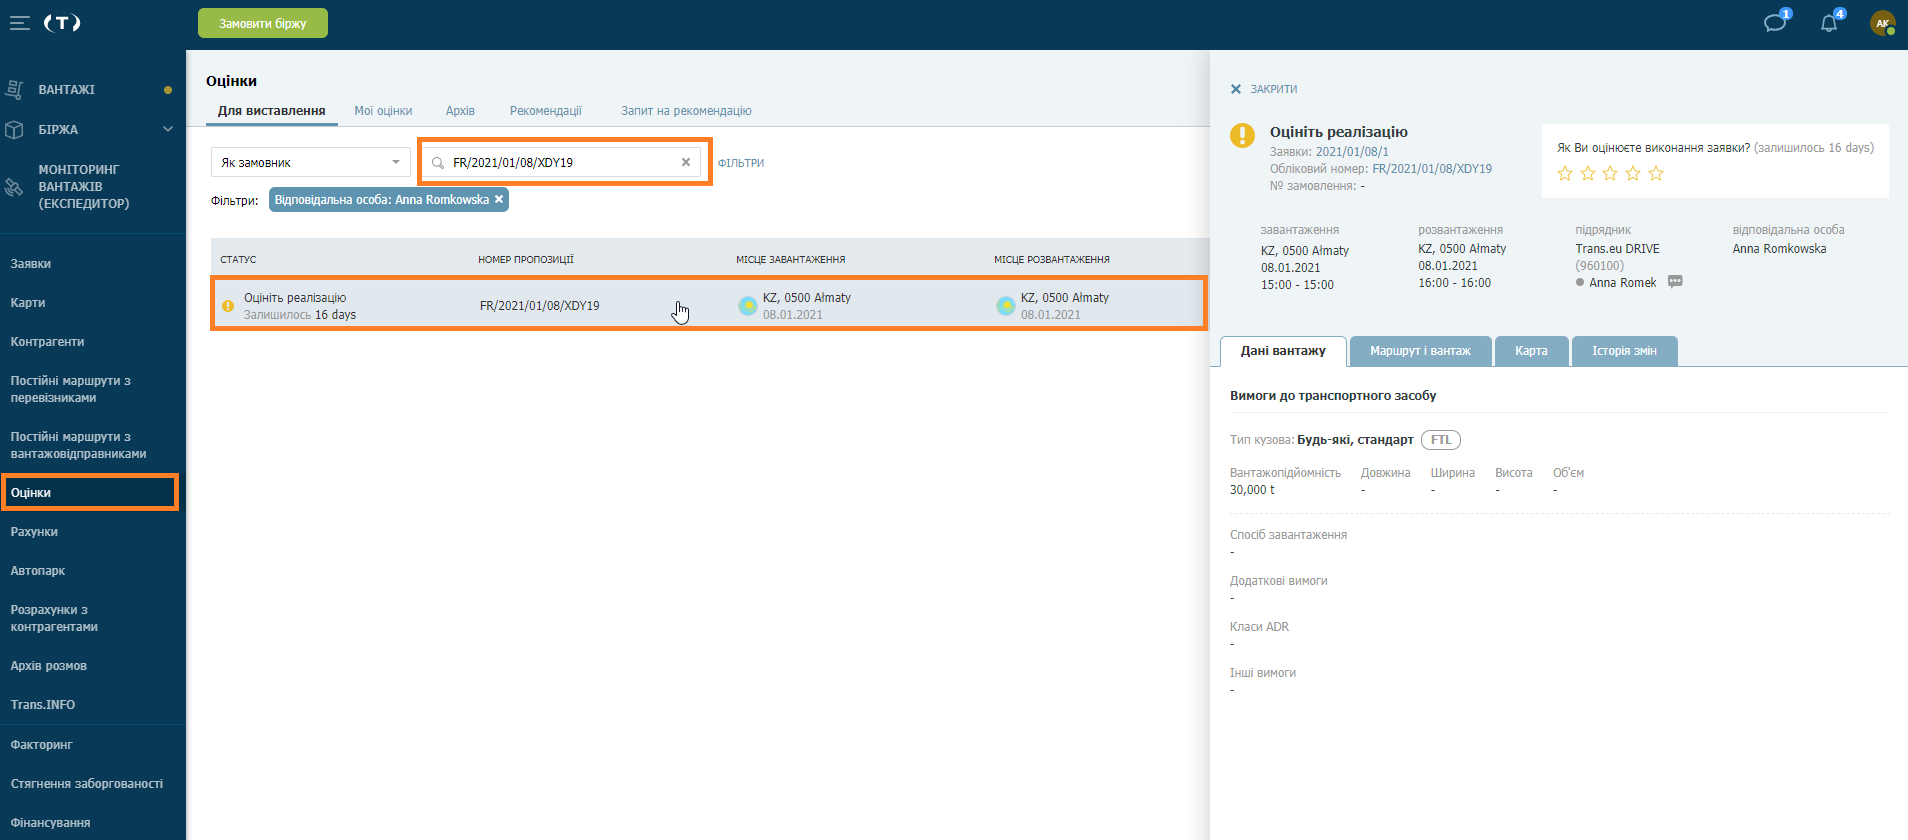Open Trans.INFO in the sidebar
This screenshot has width=1908, height=840.
tap(43, 705)
